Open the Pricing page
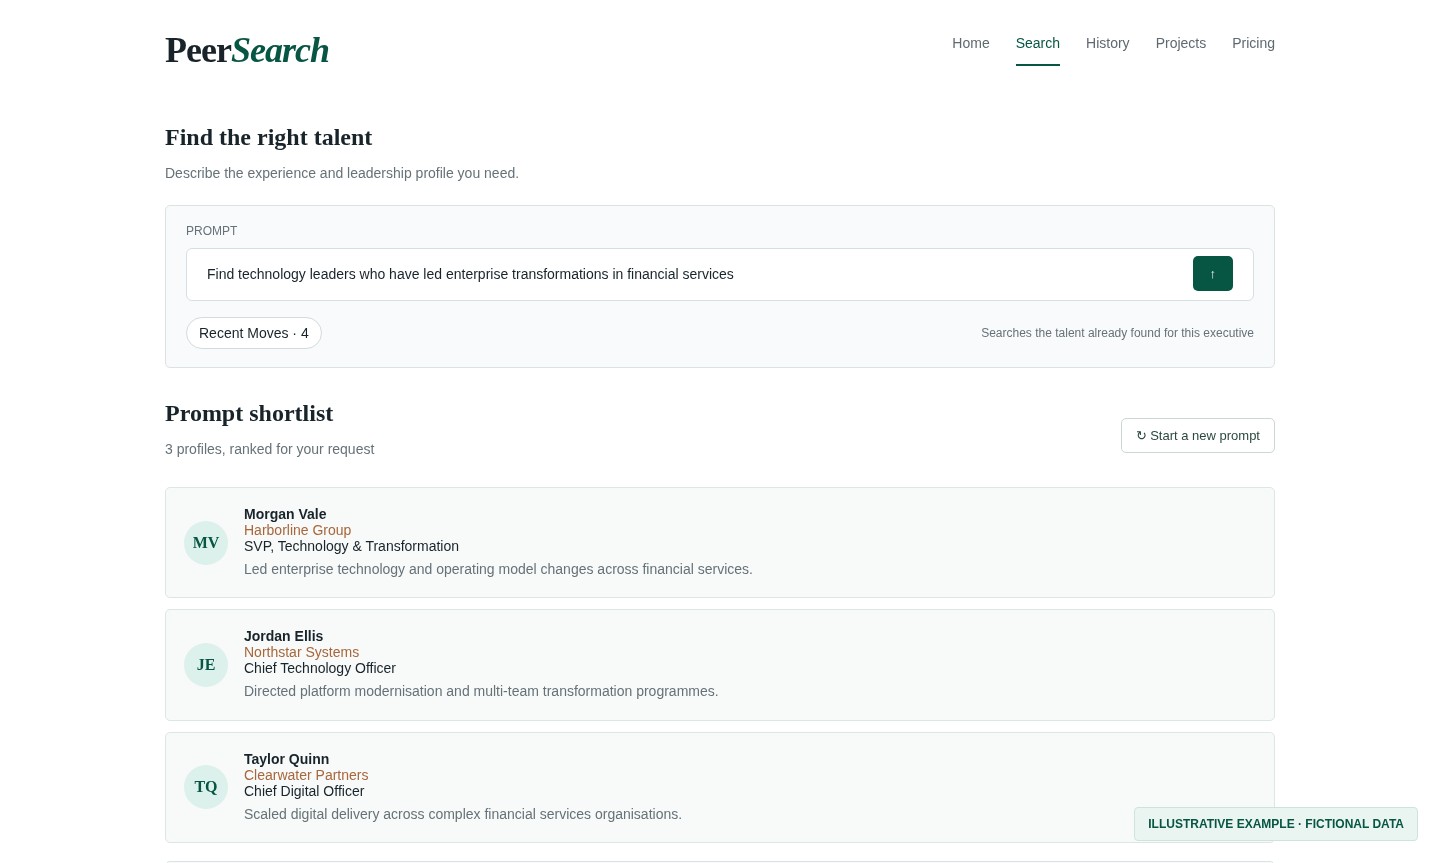The image size is (1440, 863). (x=1253, y=43)
